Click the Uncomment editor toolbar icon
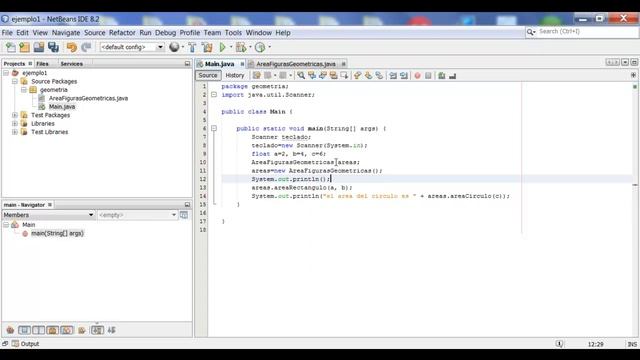The image size is (640, 360). 452,76
